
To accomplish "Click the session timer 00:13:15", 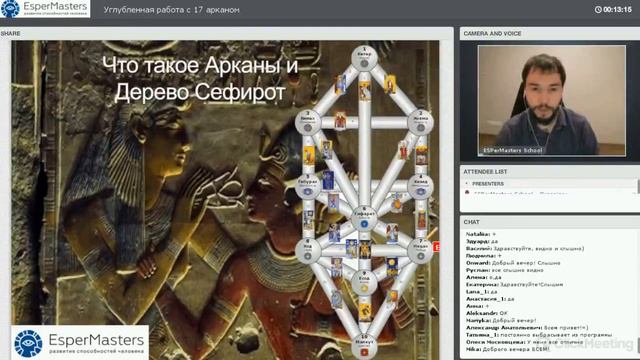I will point(618,9).
